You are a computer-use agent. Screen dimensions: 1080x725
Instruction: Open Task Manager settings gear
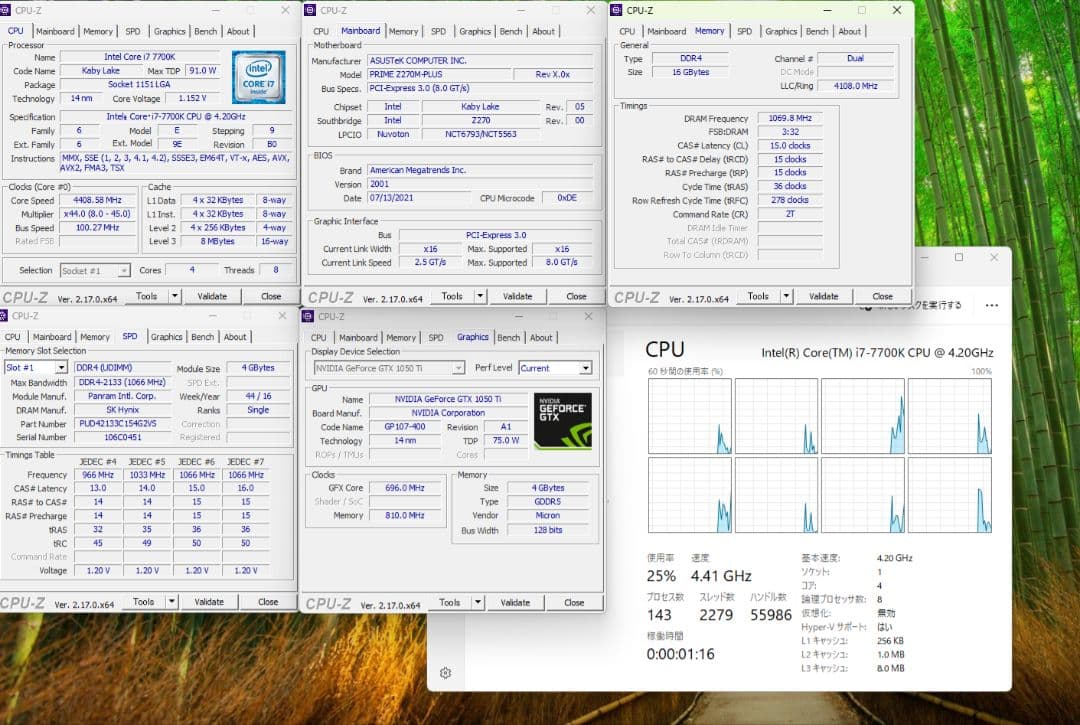pos(445,673)
